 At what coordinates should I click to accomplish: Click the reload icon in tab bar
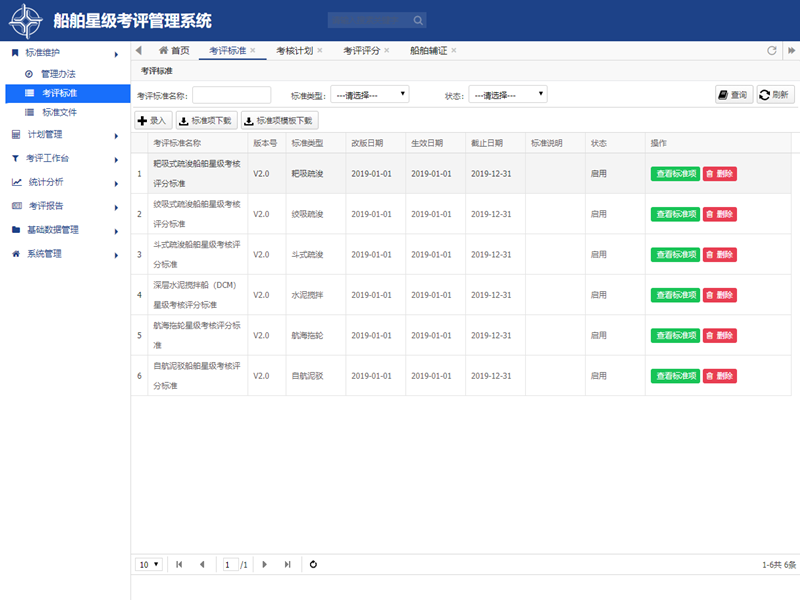(x=771, y=51)
